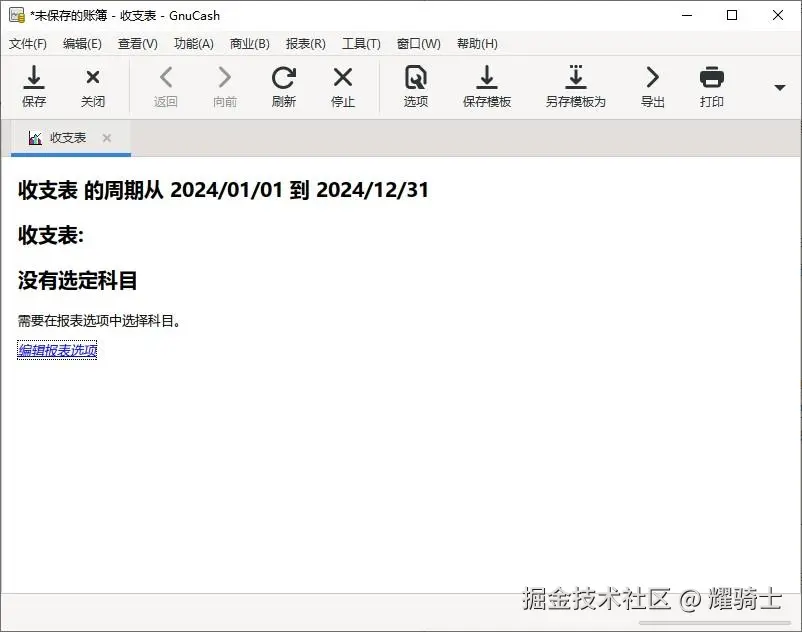Open report options via 选项 icon
The image size is (802, 632).
coord(415,86)
